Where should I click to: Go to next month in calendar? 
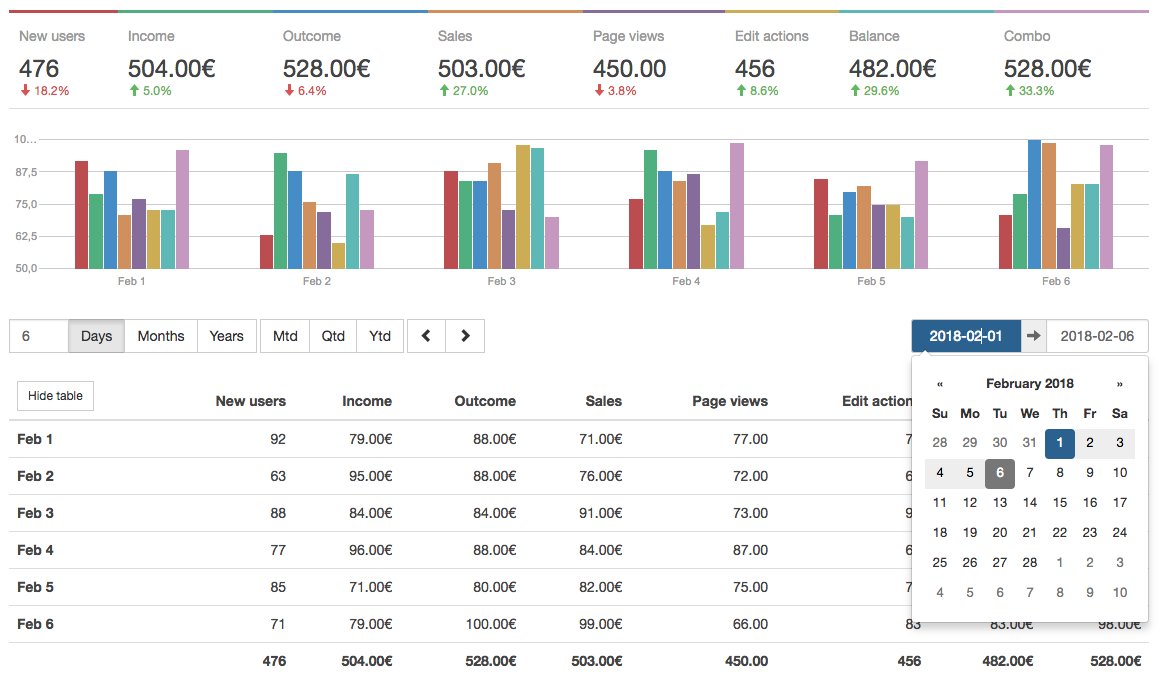1119,384
